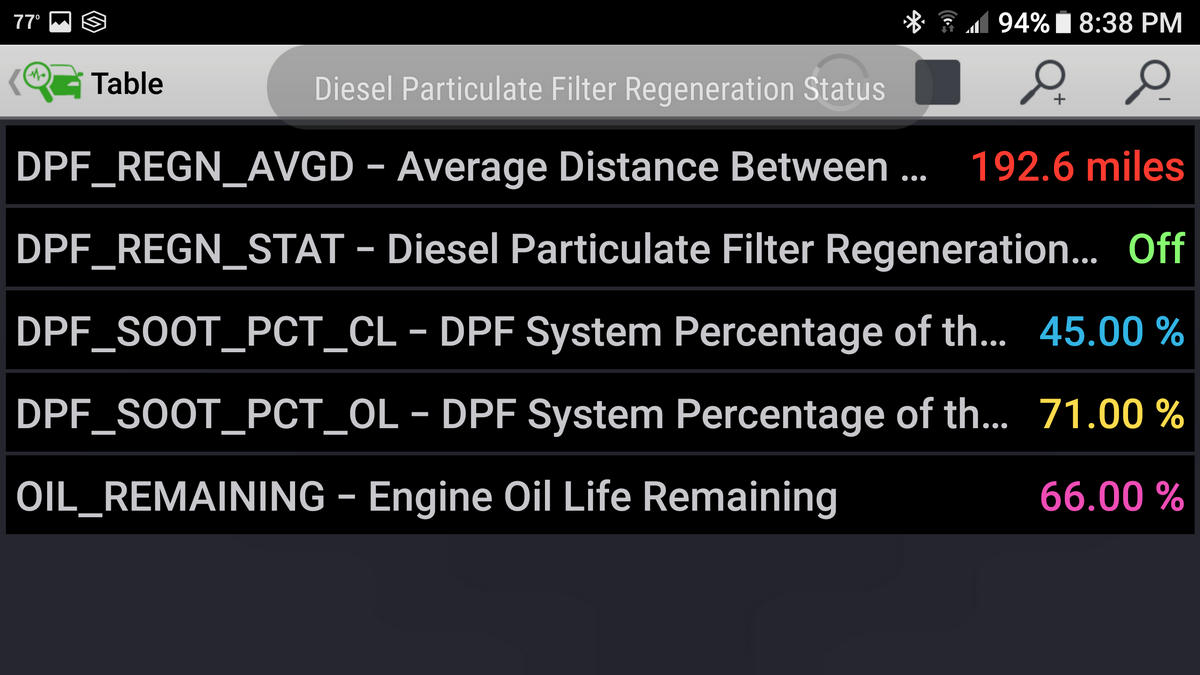This screenshot has width=1200, height=675.
Task: Open the green car diagnostics app icon
Action: coord(48,84)
